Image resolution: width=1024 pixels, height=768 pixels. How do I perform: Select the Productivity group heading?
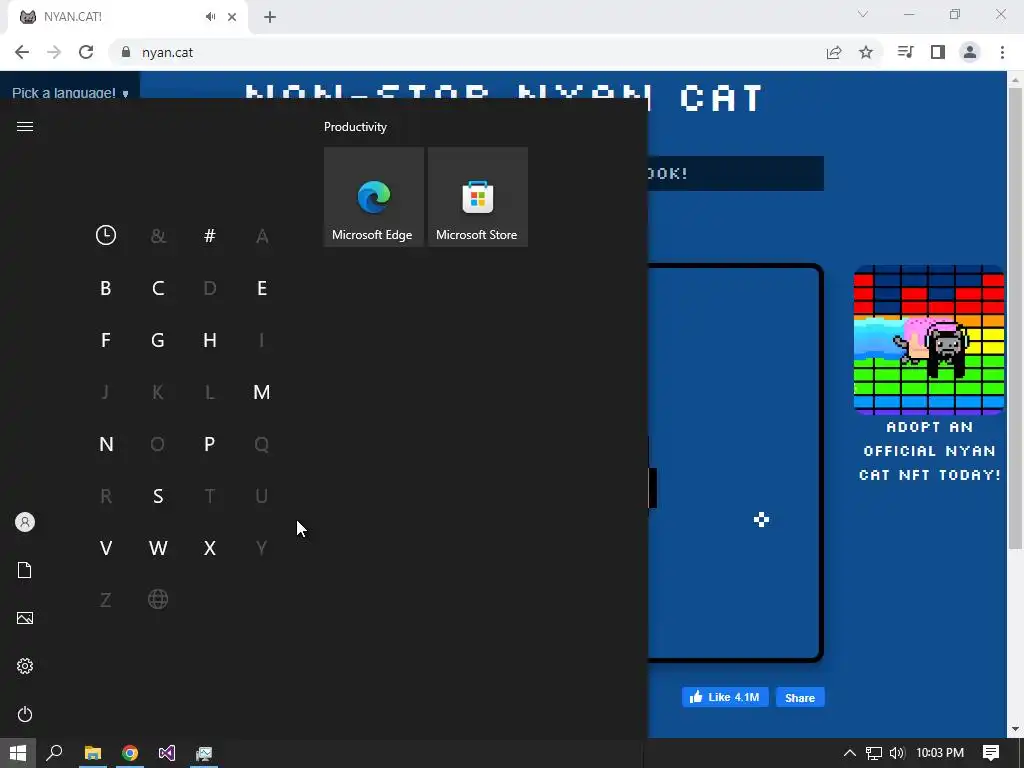(355, 127)
